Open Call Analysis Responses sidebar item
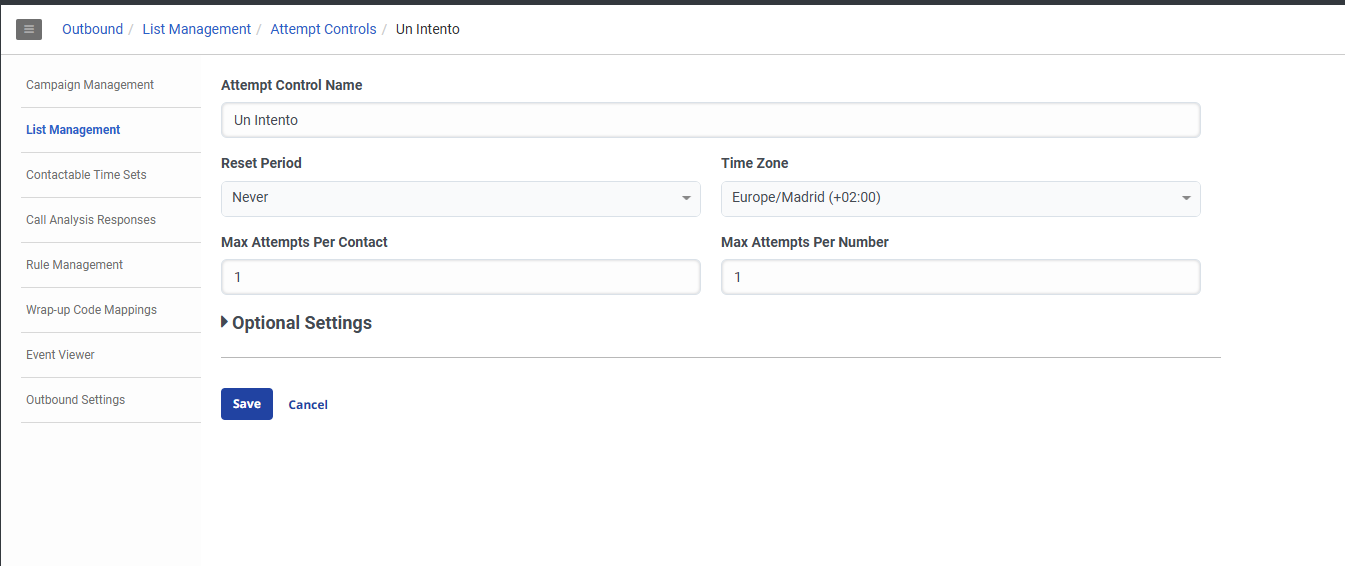This screenshot has width=1345, height=566. (91, 220)
